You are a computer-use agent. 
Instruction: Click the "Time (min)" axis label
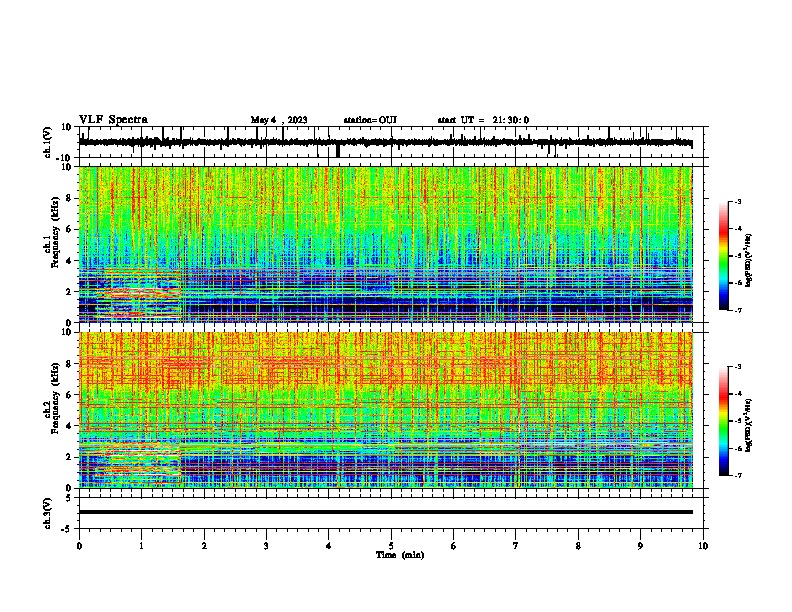point(400,555)
